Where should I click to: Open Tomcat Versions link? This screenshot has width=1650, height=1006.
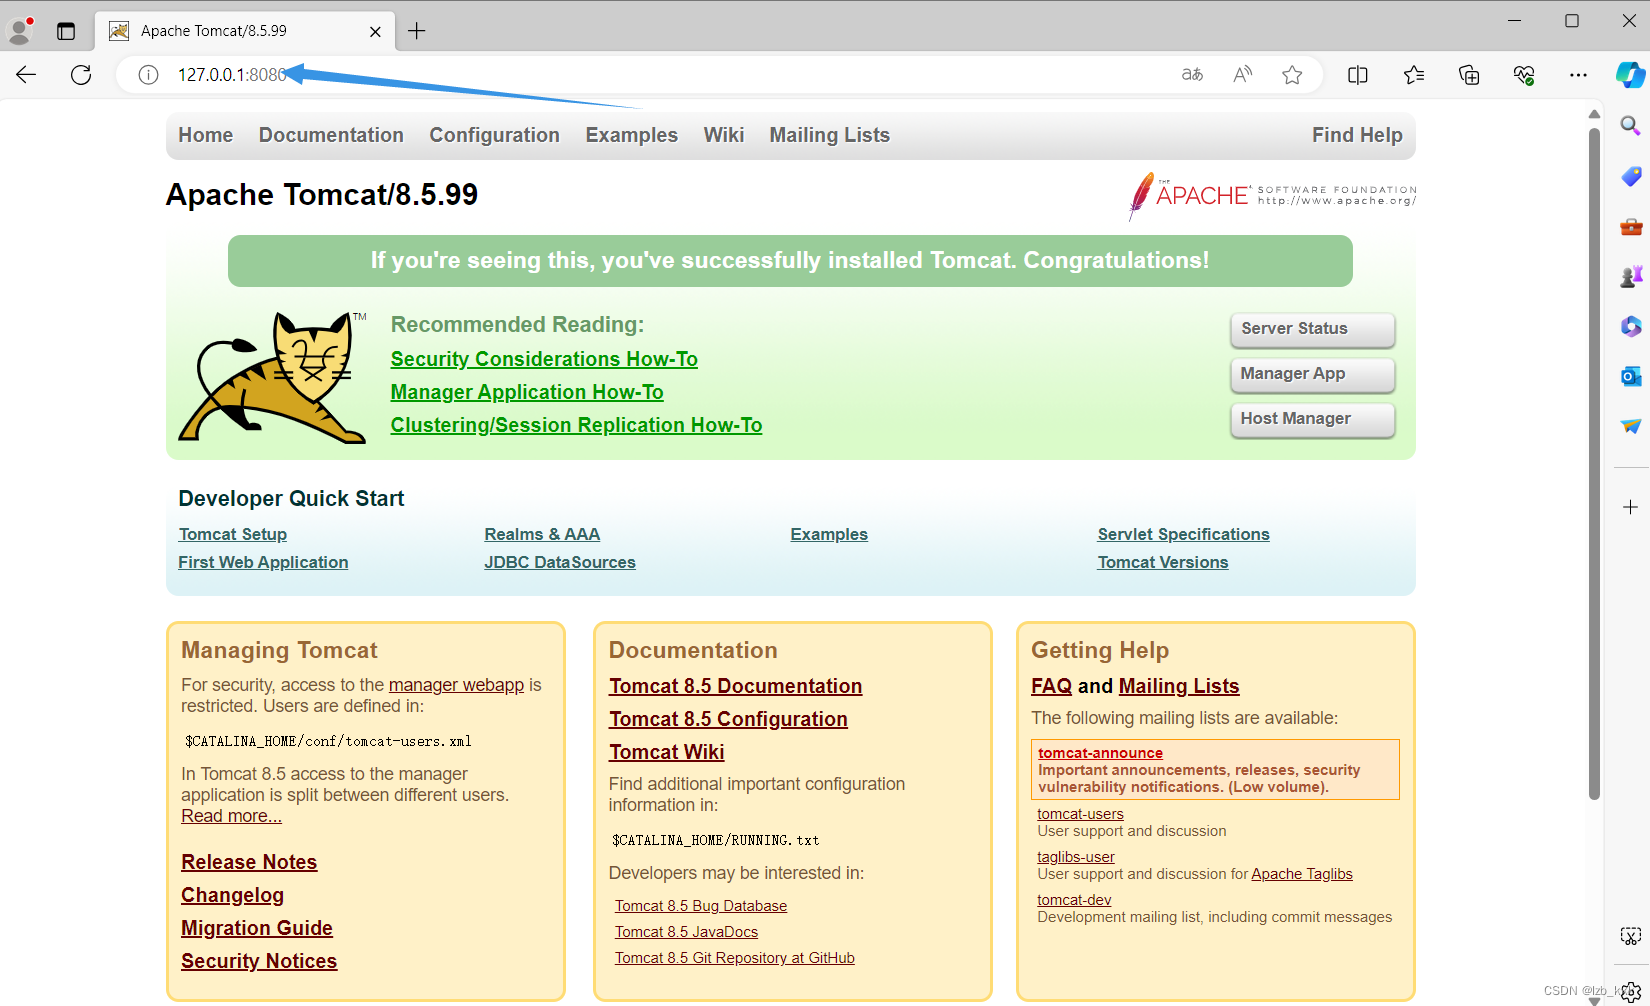click(1163, 562)
